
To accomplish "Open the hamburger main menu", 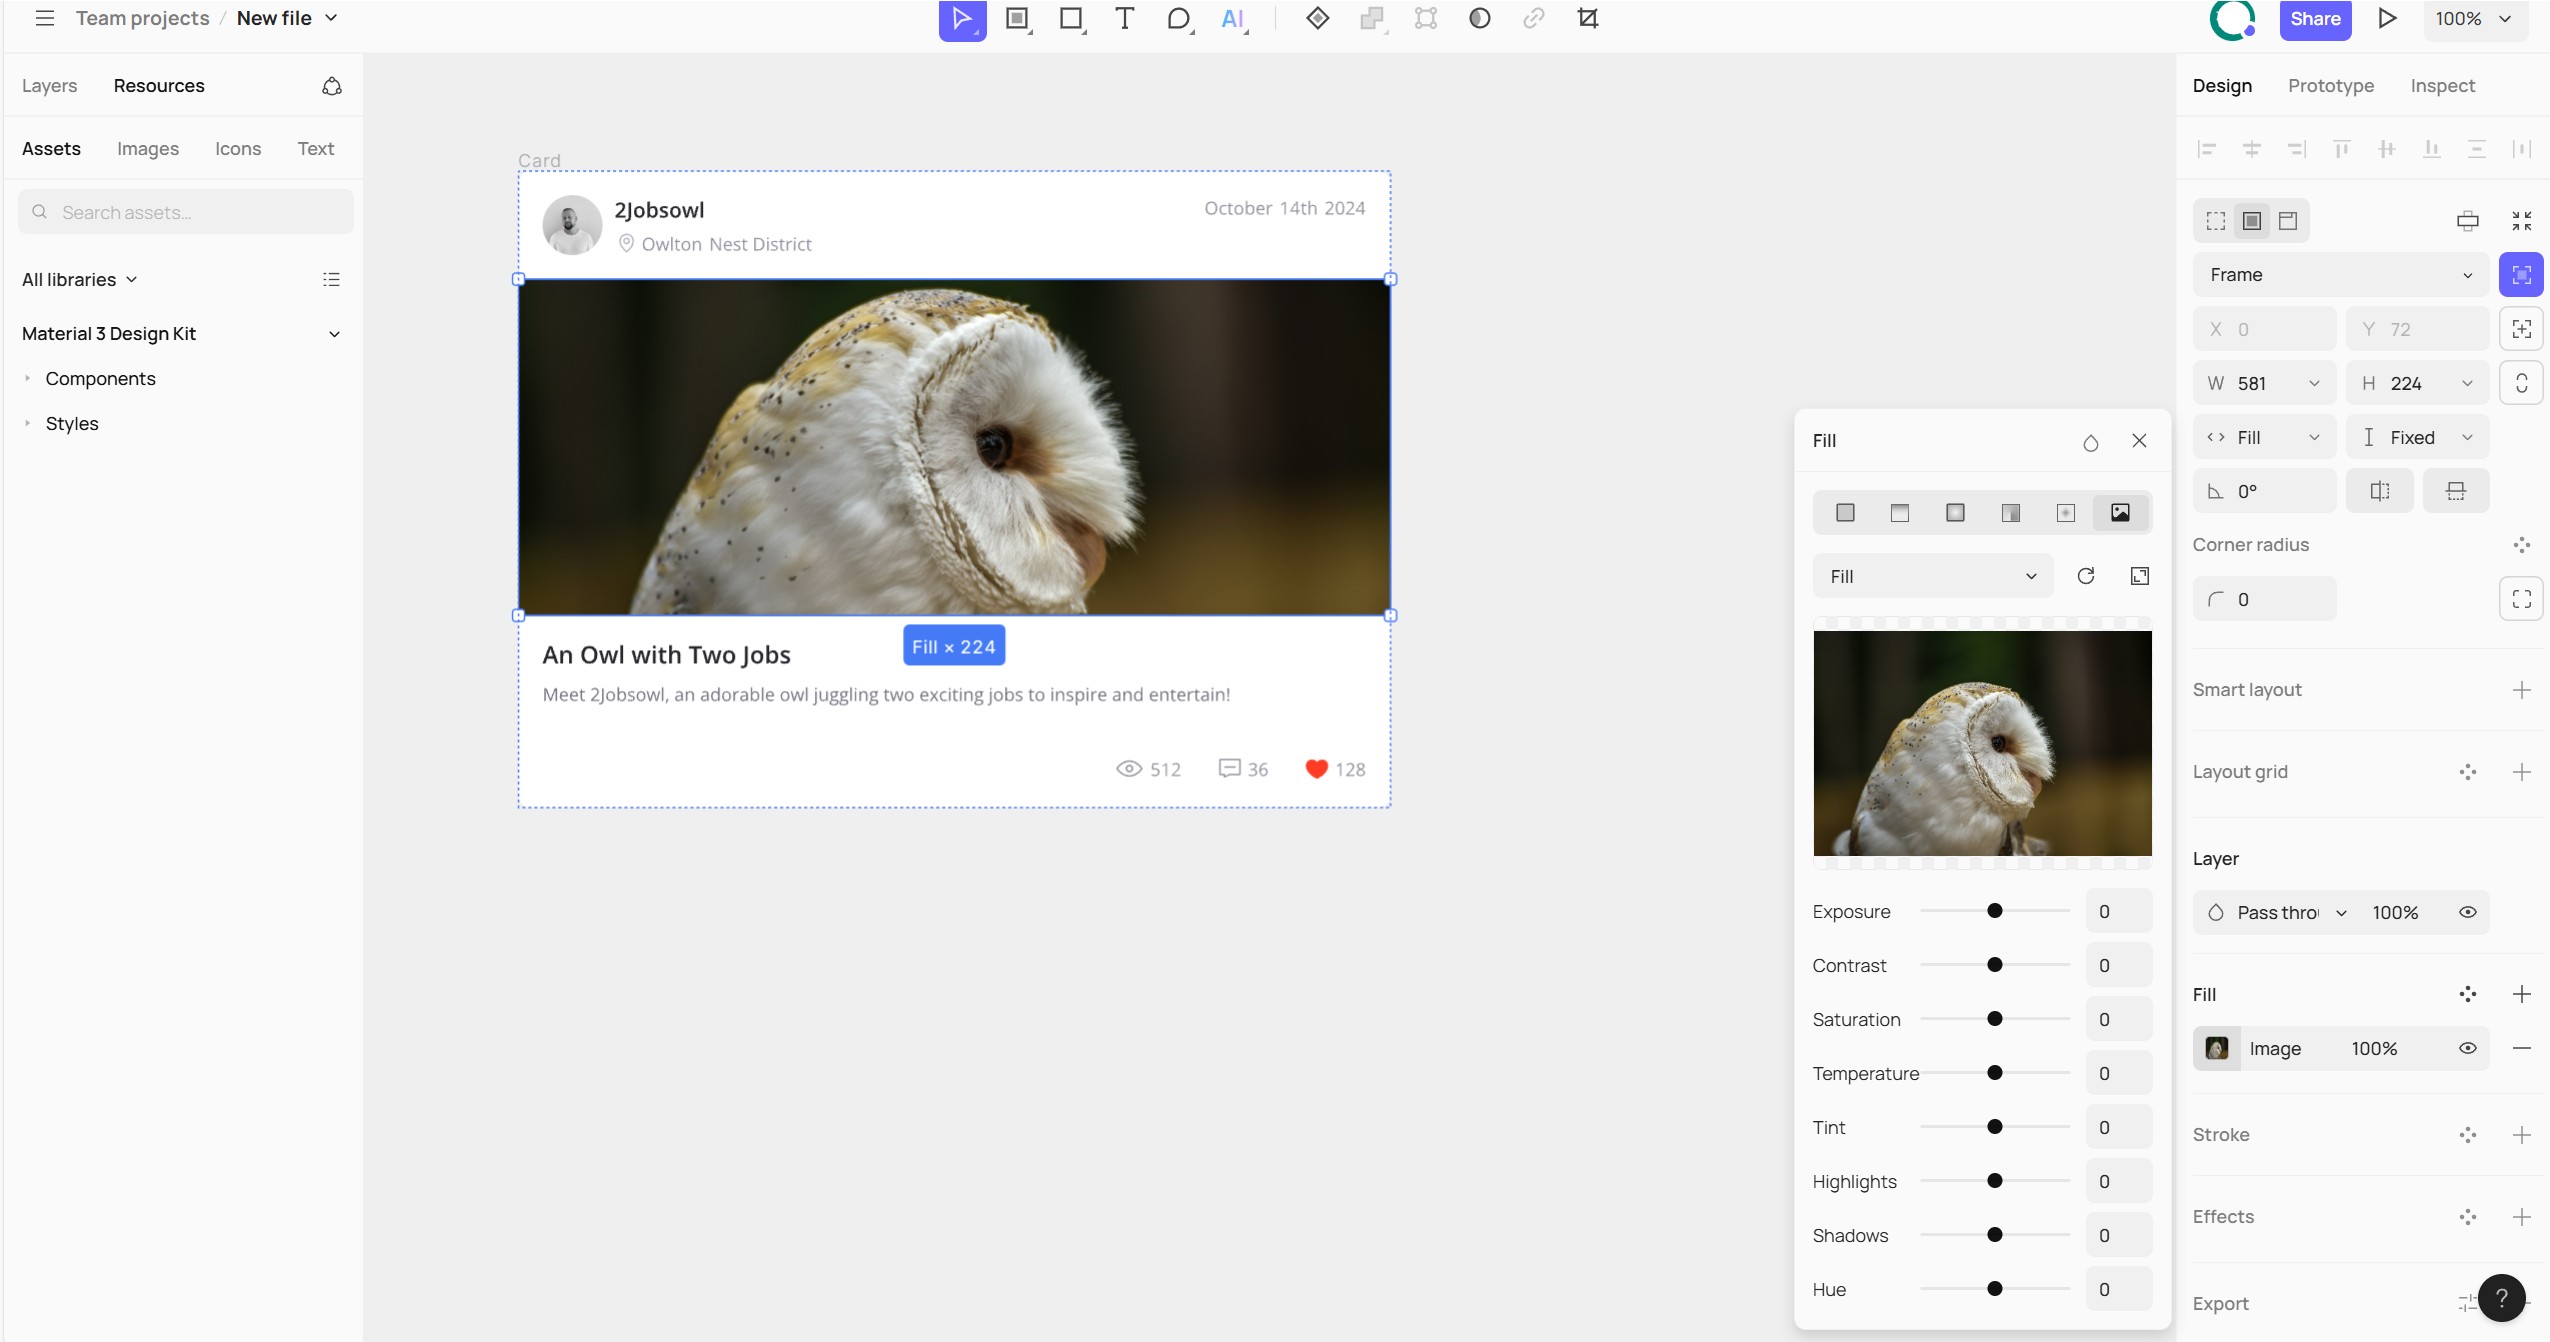I will (x=44, y=18).
